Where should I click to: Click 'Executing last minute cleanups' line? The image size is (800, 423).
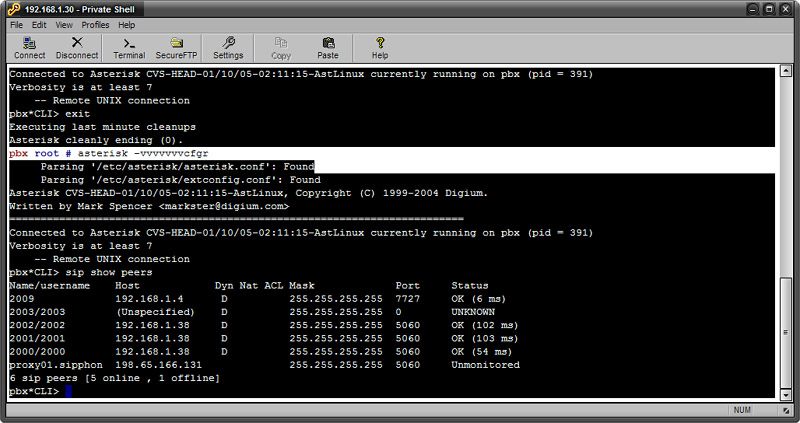click(x=102, y=127)
